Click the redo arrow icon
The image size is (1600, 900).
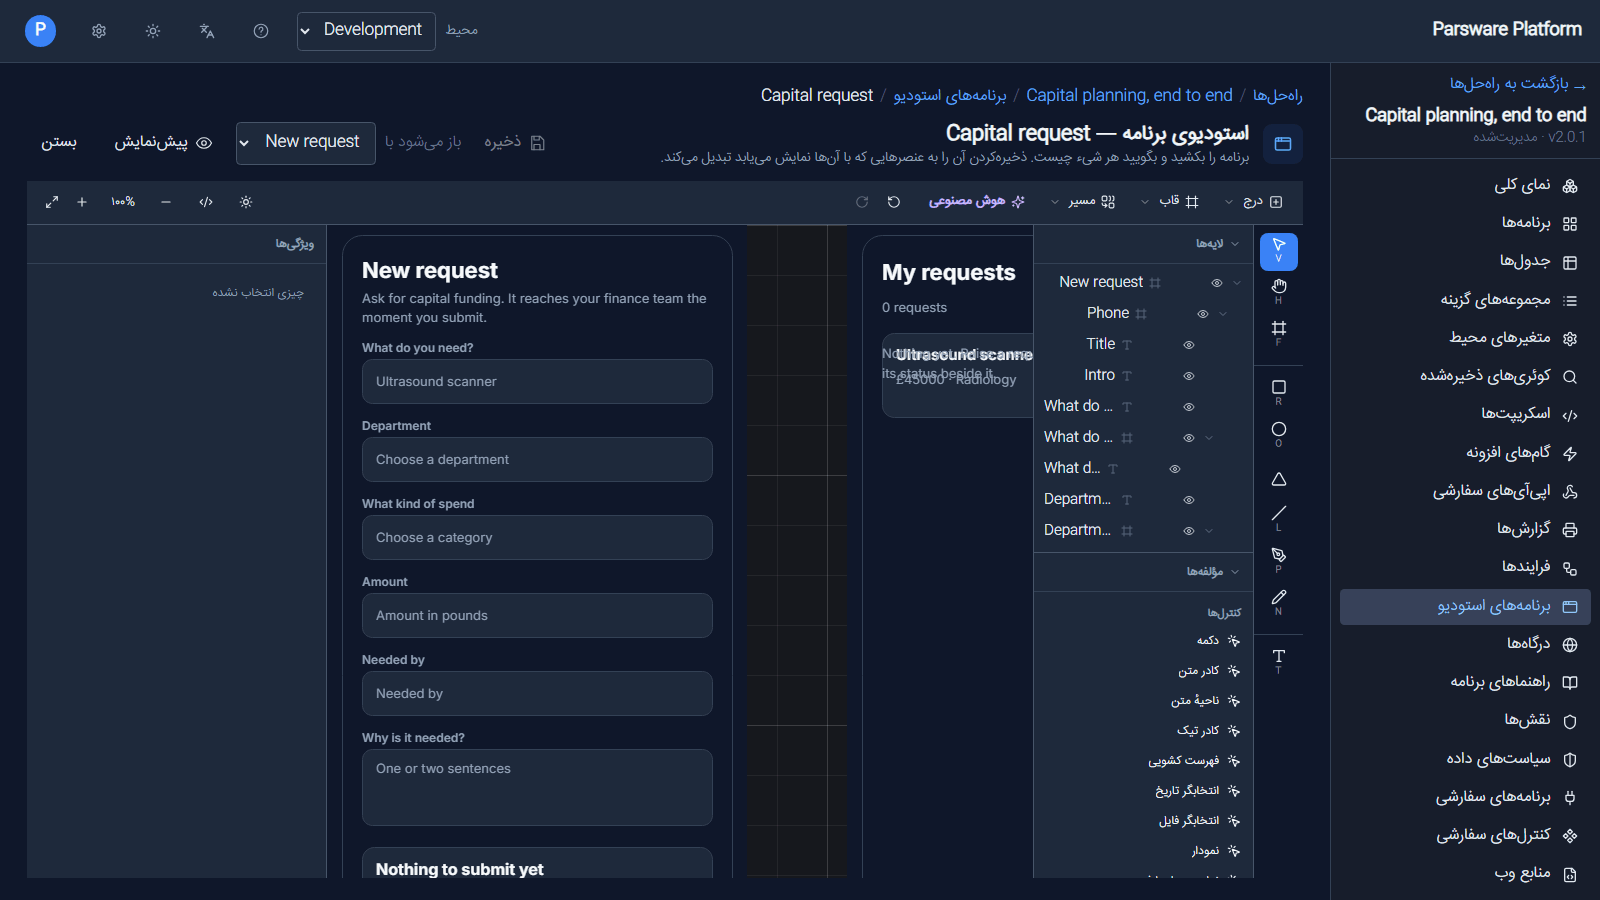[x=862, y=202]
